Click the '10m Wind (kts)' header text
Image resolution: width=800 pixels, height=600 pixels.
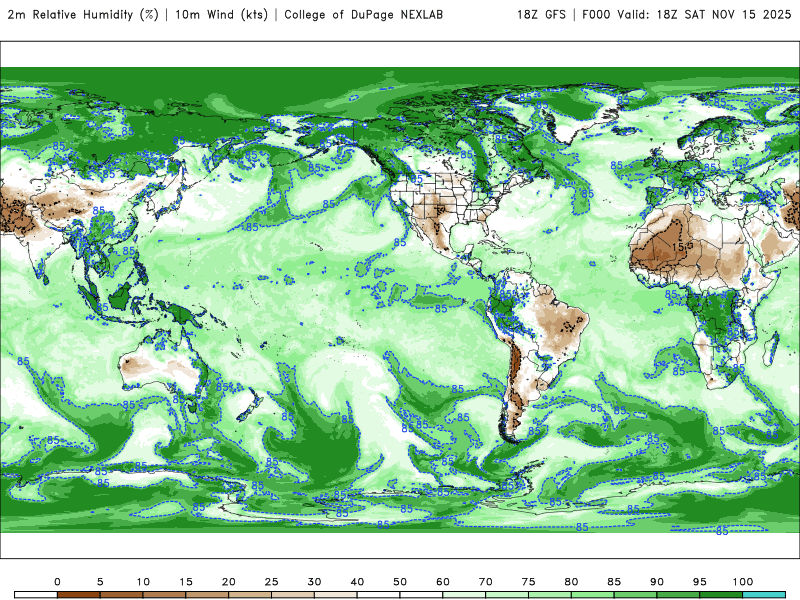[x=221, y=14]
